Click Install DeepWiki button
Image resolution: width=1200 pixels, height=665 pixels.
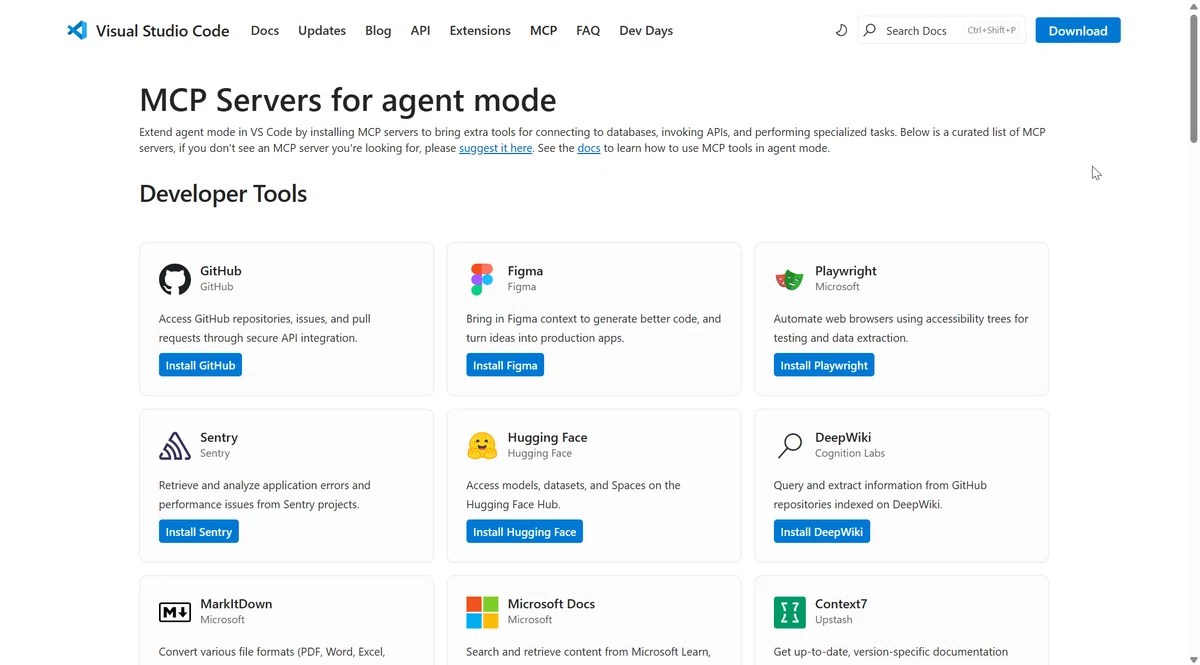pos(822,531)
